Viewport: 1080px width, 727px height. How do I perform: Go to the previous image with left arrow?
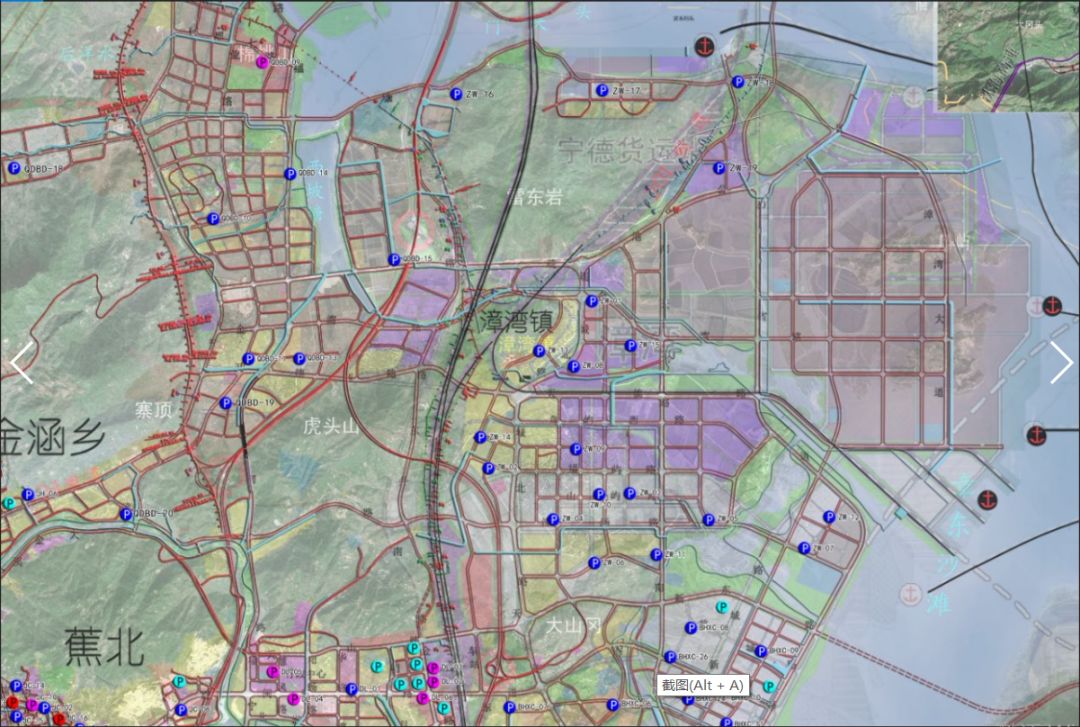[21, 362]
